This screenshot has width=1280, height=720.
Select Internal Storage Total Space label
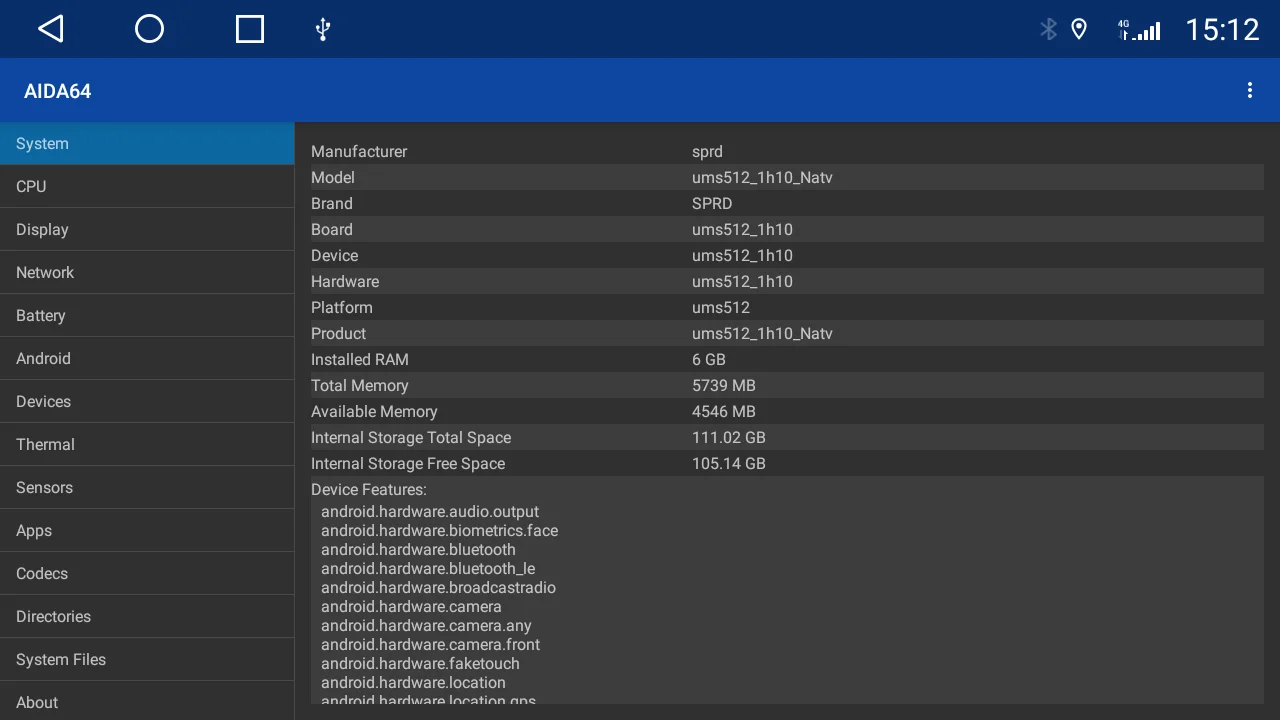411,438
